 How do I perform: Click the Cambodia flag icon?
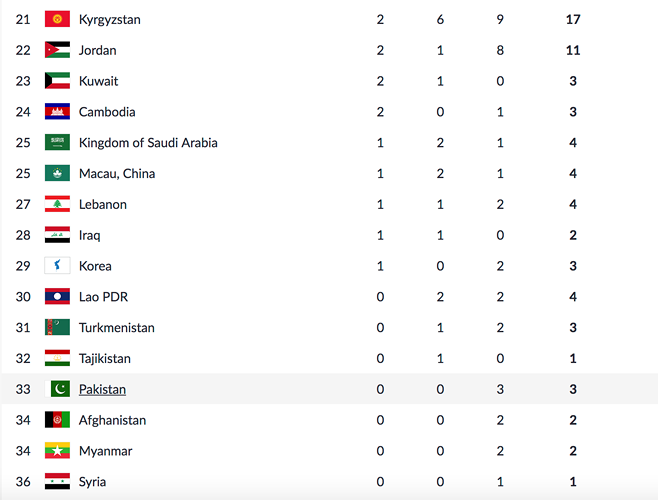57,112
